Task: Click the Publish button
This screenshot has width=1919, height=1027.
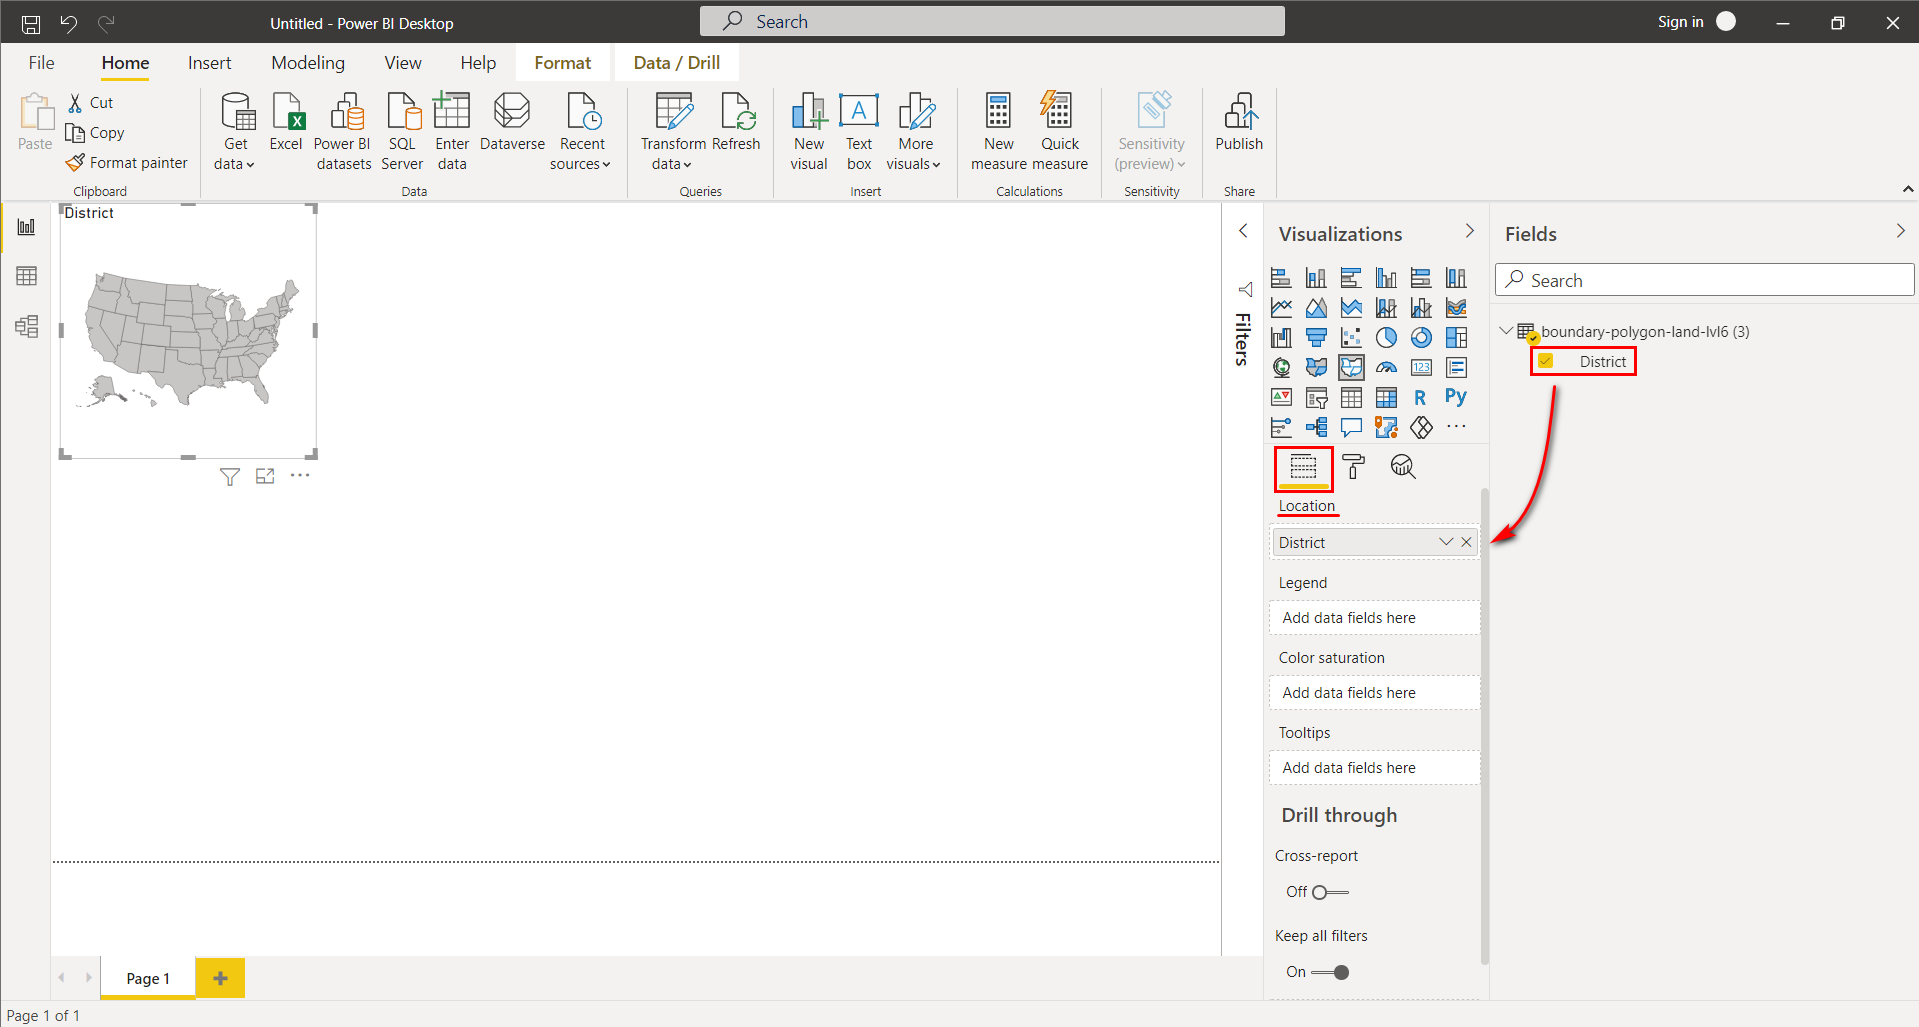Action: (1239, 122)
